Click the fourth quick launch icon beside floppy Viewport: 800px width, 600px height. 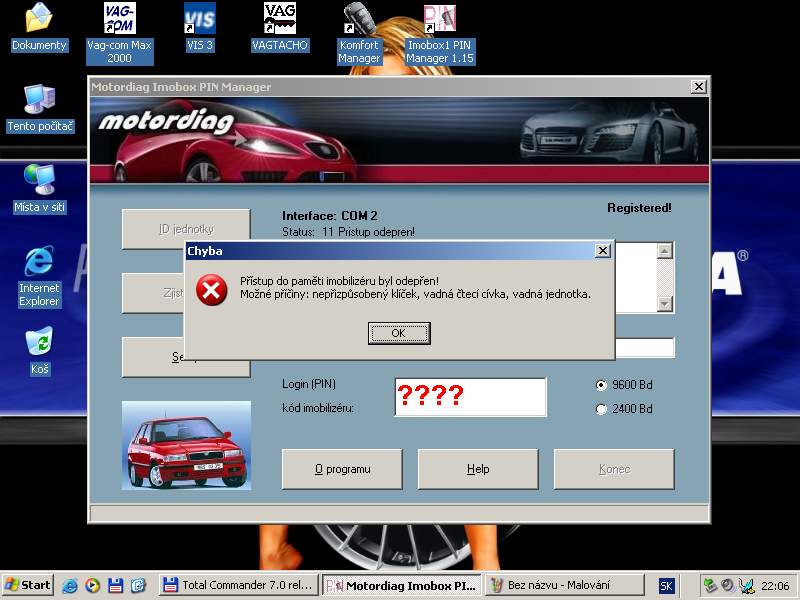138,585
